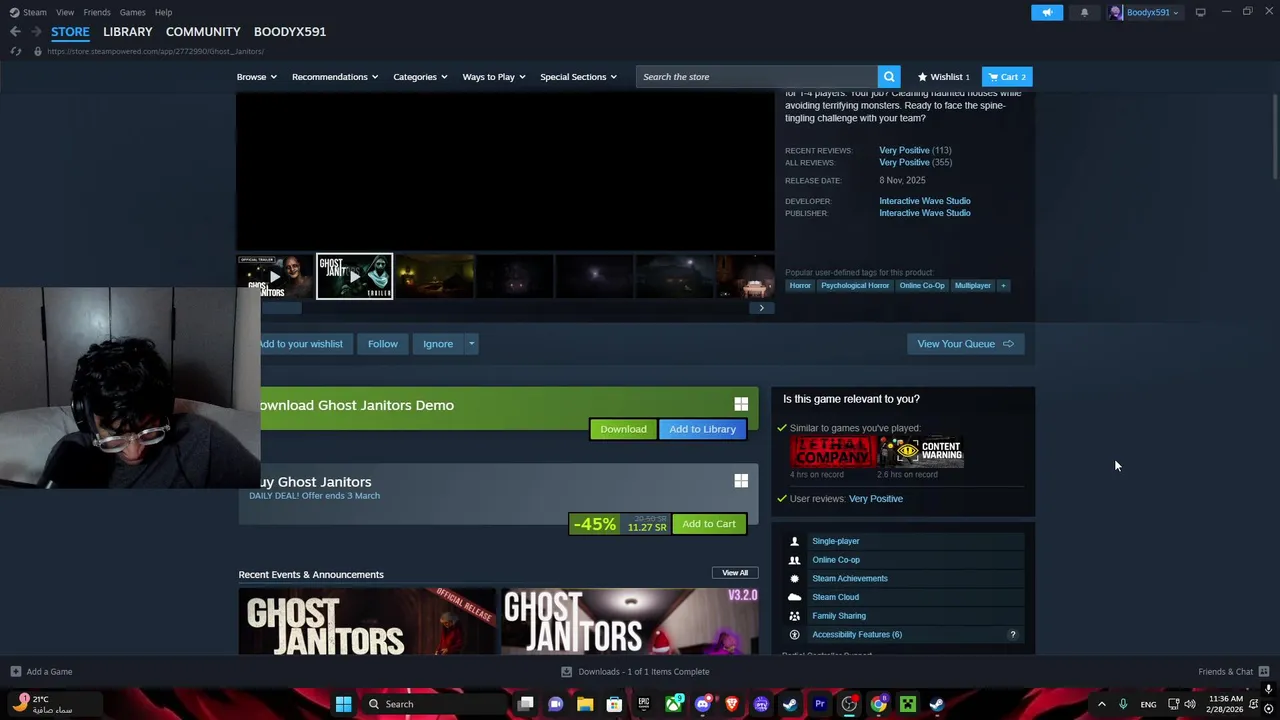Expand the Recommendations dropdown
This screenshot has width=1280, height=720.
pyautogui.click(x=335, y=77)
